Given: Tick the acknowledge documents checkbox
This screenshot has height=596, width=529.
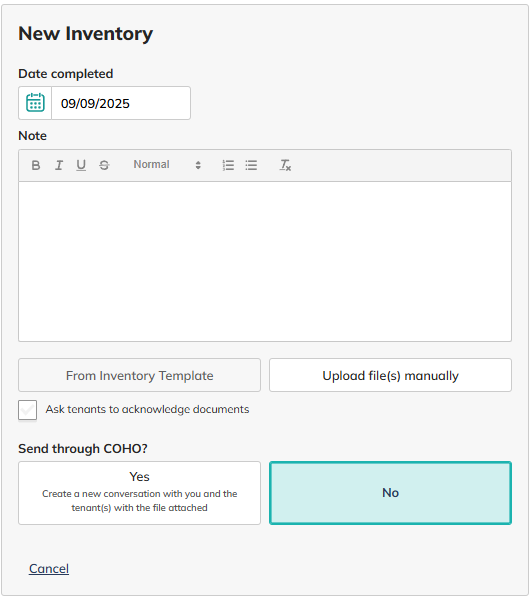Looking at the screenshot, I should pos(27,410).
